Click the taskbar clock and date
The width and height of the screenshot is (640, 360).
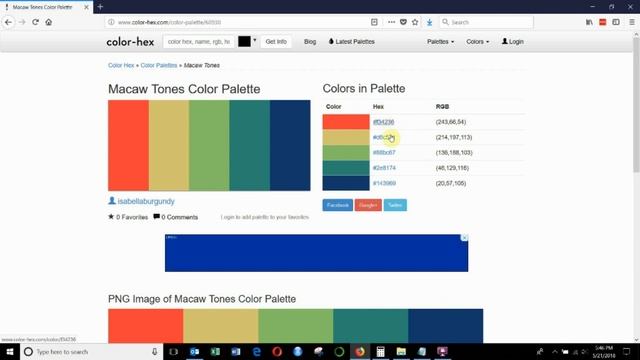(604, 351)
